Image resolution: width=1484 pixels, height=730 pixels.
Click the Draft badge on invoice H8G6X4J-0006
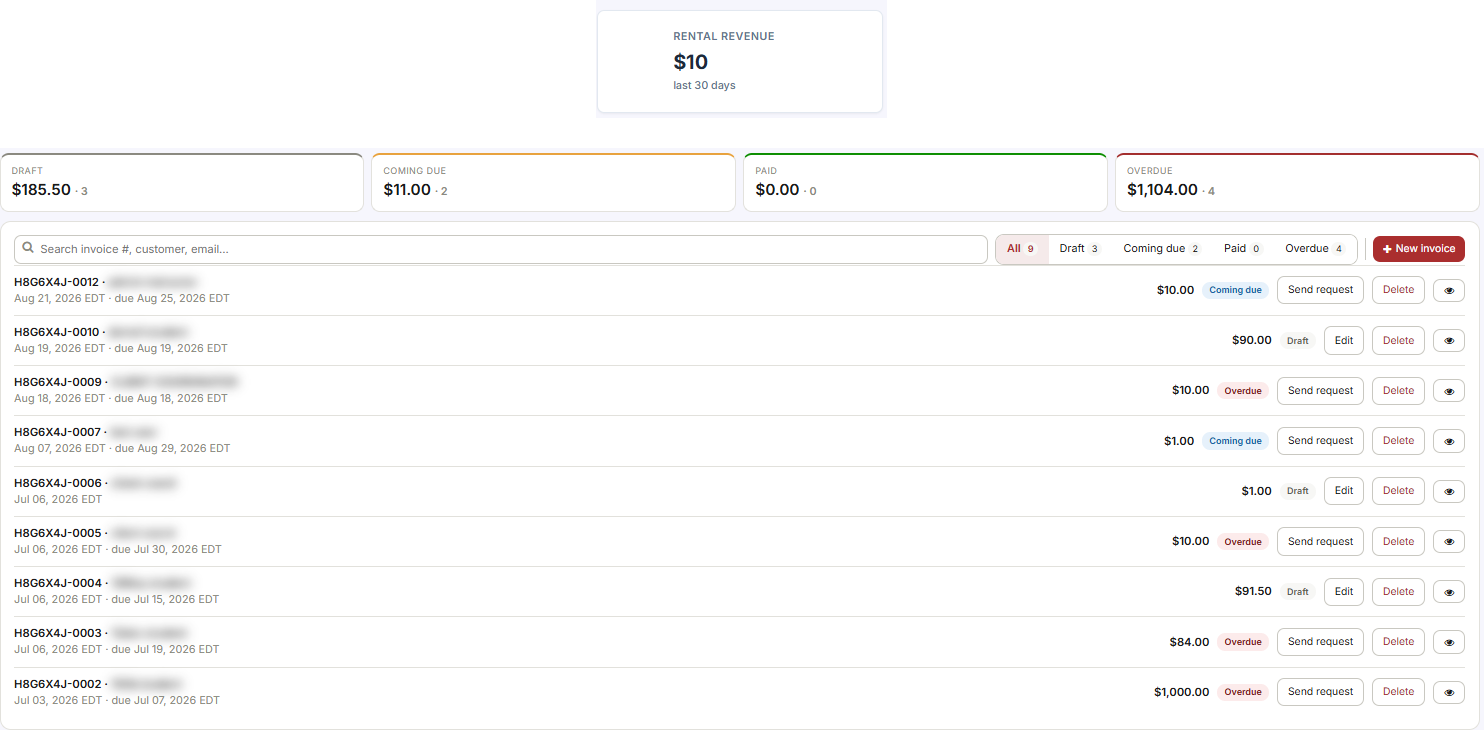1298,491
